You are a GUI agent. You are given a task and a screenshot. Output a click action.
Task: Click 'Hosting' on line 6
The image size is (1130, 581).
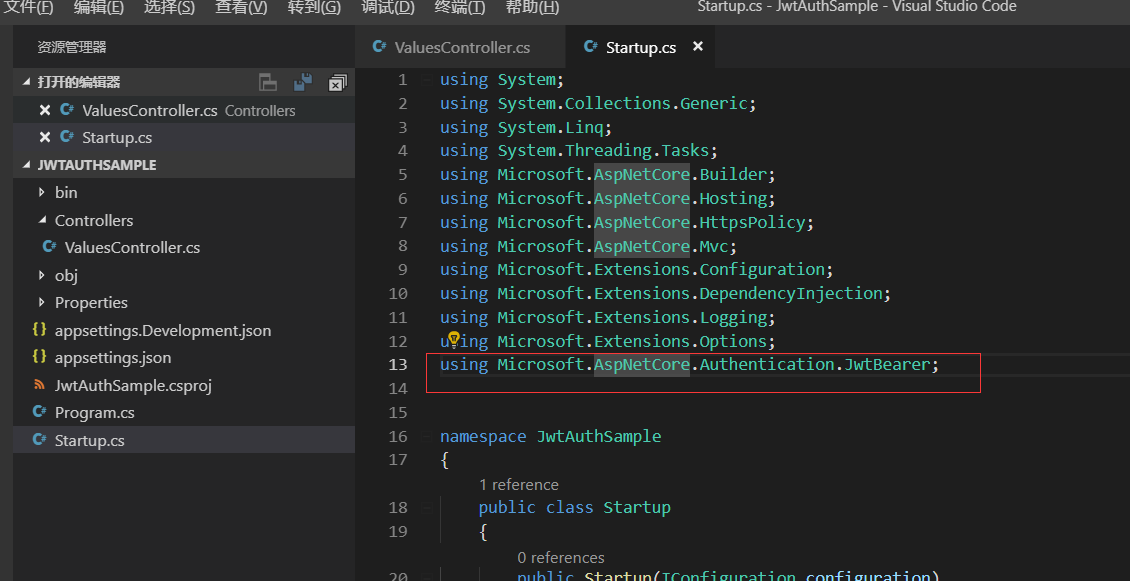(733, 198)
